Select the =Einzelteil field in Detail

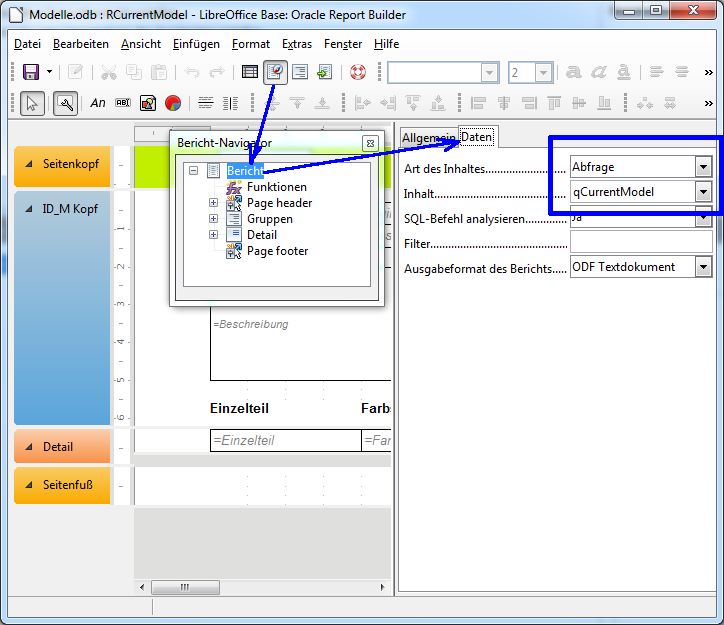coord(286,440)
